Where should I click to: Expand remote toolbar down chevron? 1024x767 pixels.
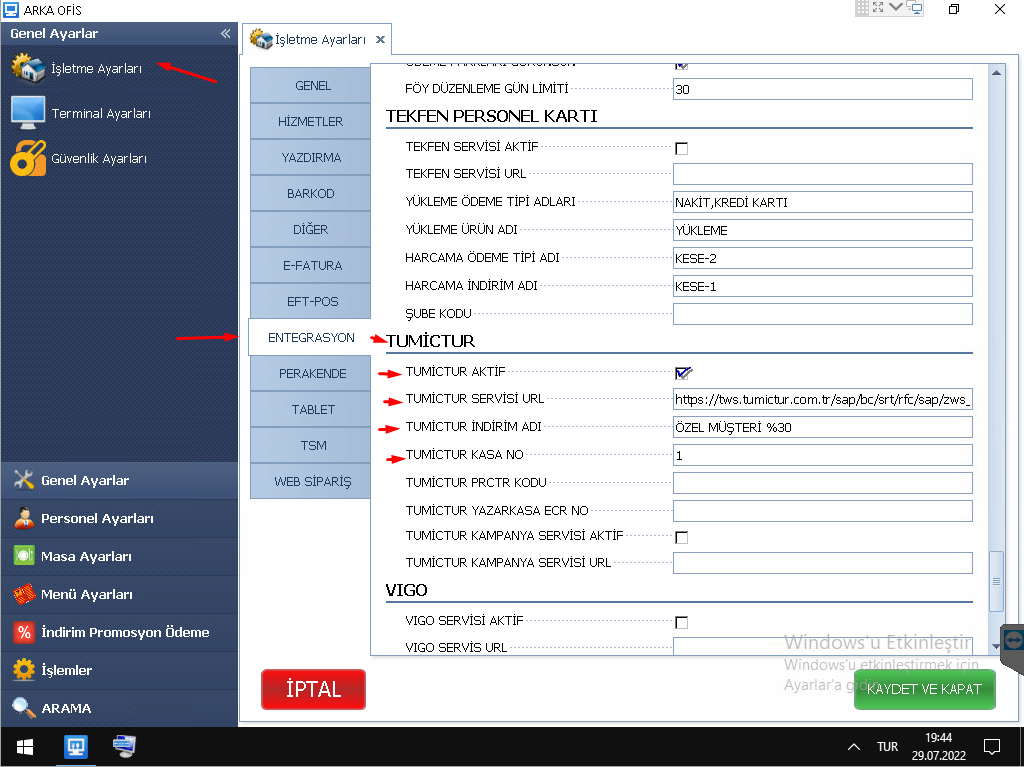pyautogui.click(x=896, y=7)
